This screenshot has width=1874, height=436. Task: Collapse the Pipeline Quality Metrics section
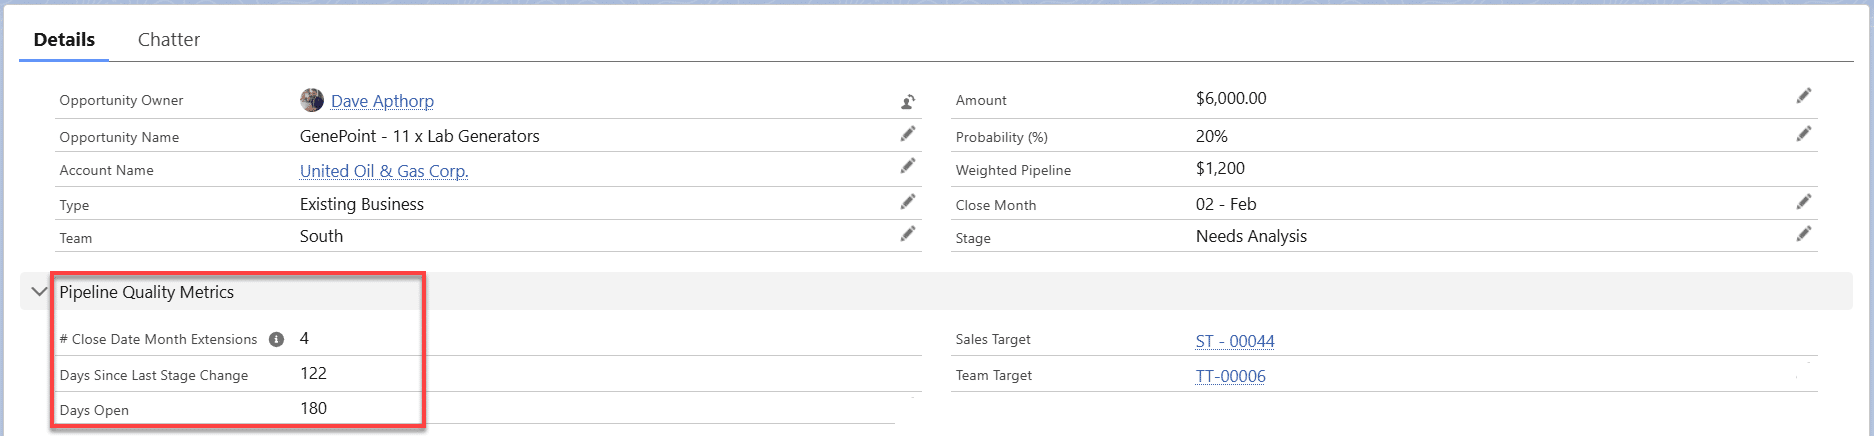coord(39,292)
